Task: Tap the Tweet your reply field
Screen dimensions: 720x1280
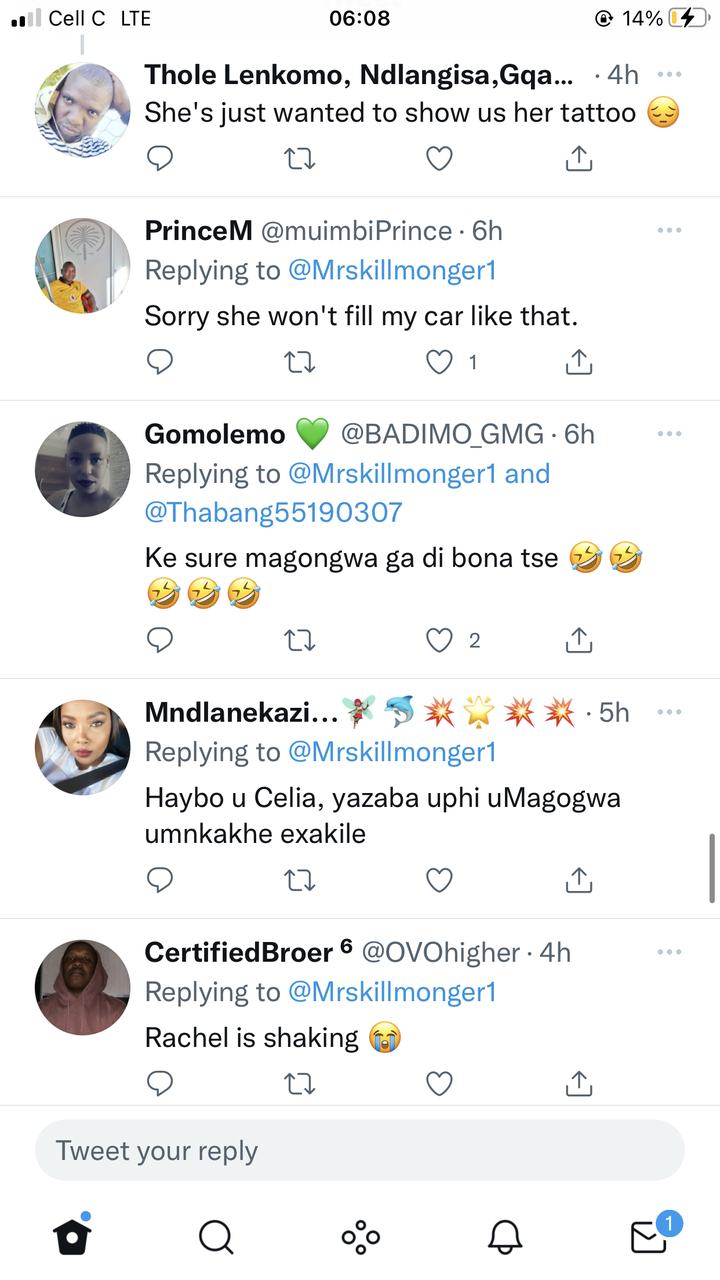Action: (x=360, y=1151)
